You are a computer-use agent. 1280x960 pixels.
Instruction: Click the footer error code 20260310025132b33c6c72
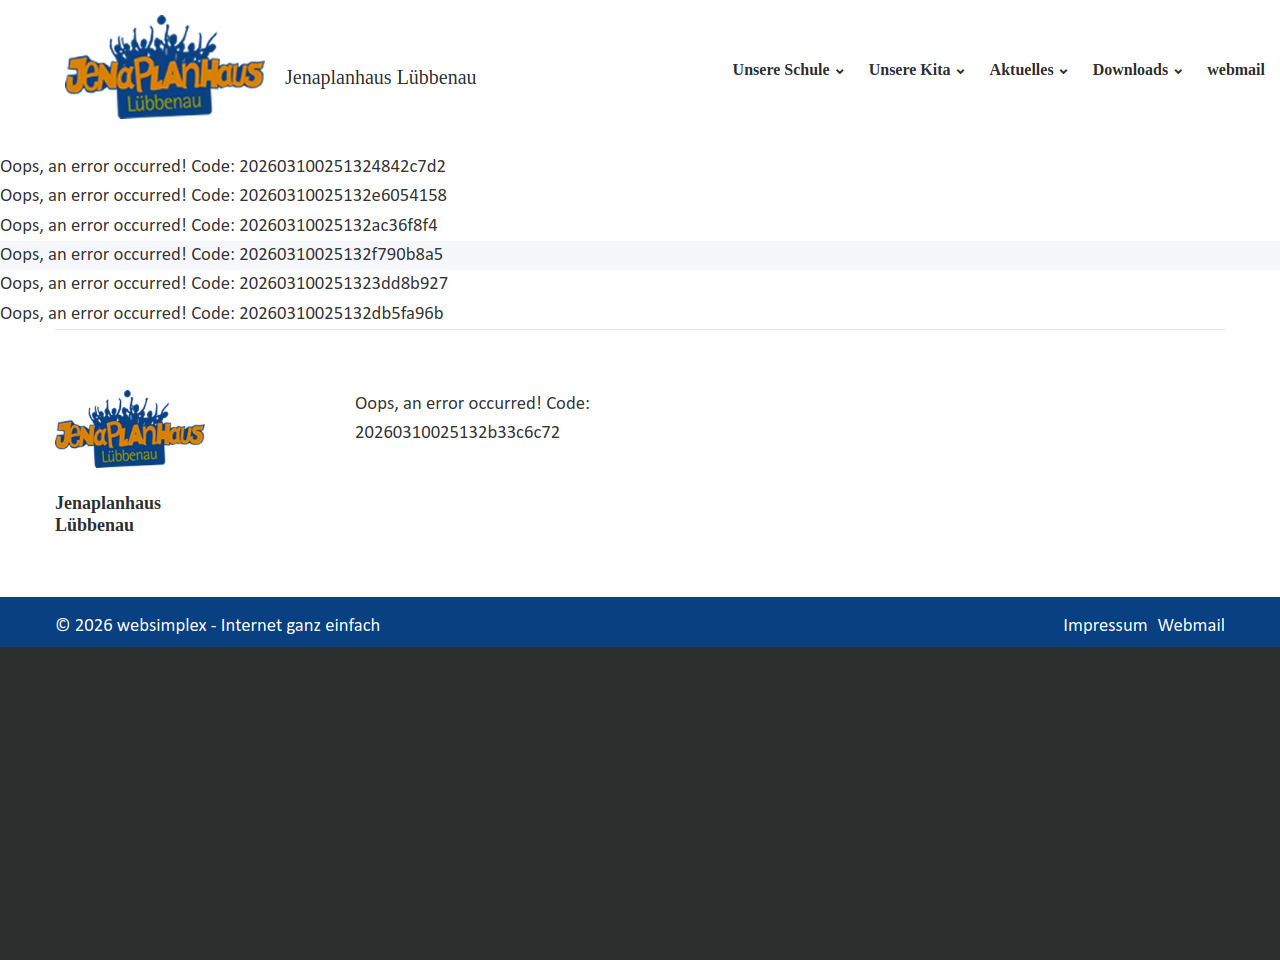point(457,432)
